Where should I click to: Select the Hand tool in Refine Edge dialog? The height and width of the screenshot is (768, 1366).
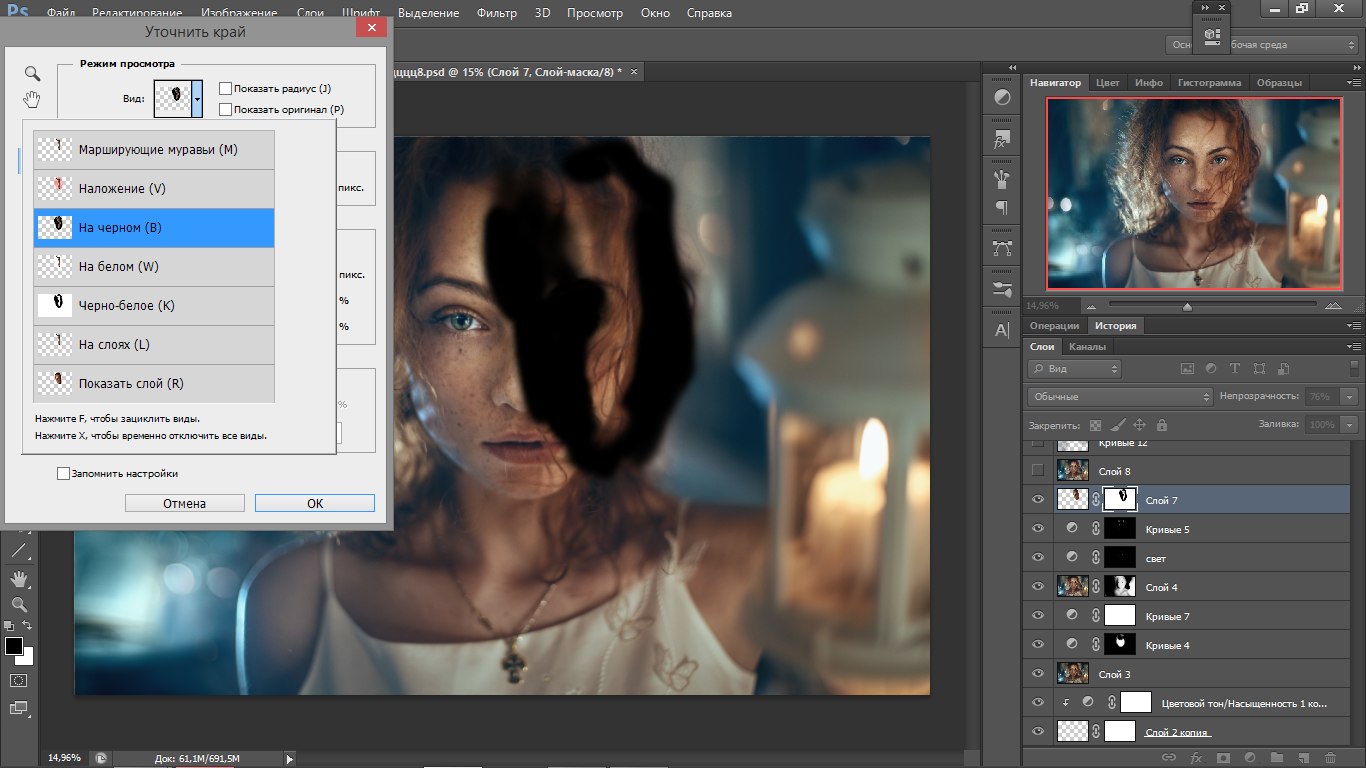coord(32,99)
